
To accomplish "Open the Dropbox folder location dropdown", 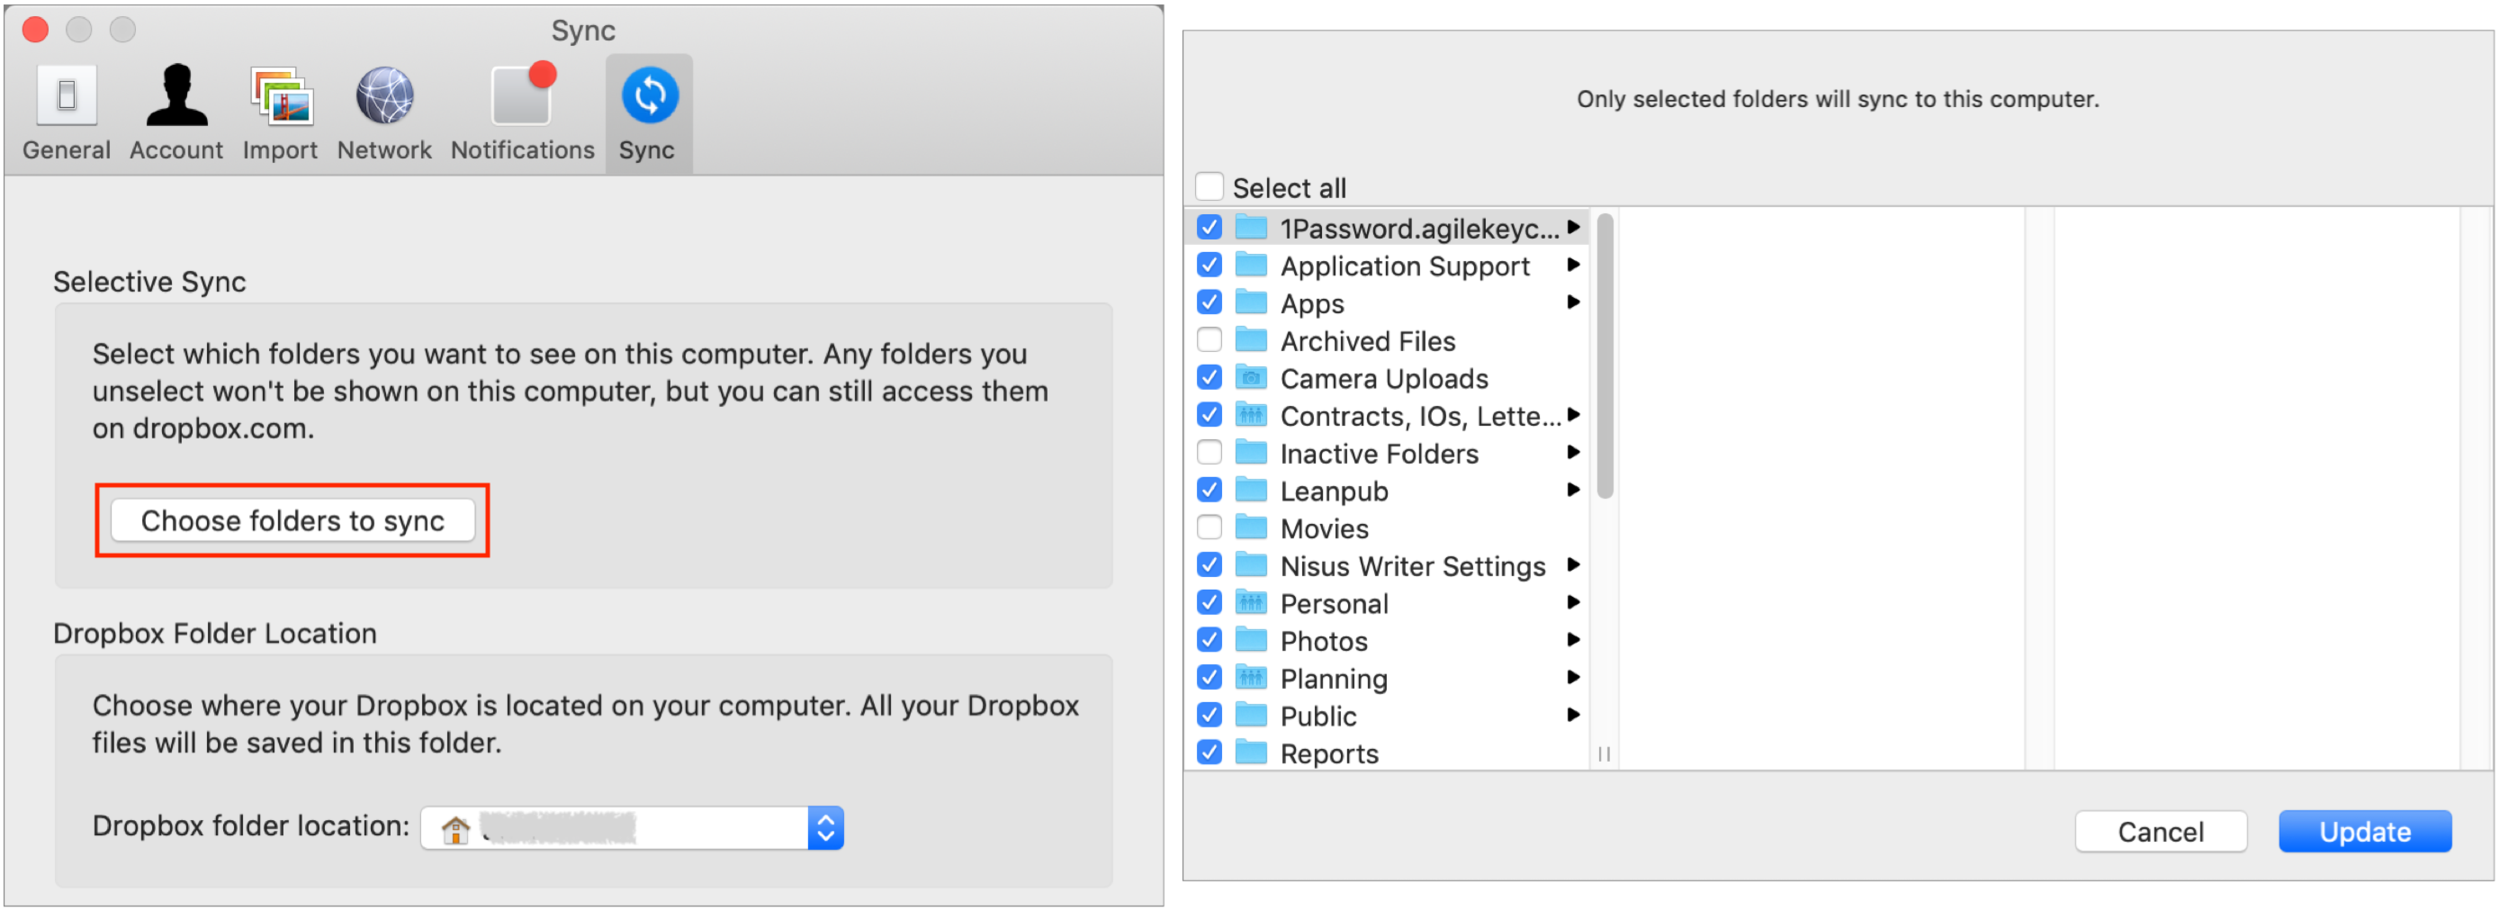I will coord(632,828).
